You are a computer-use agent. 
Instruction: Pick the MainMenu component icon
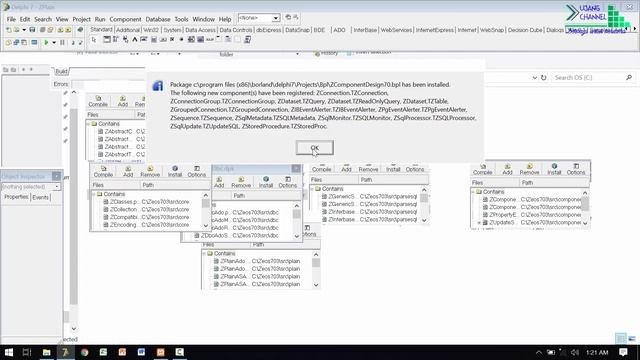coord(116,40)
